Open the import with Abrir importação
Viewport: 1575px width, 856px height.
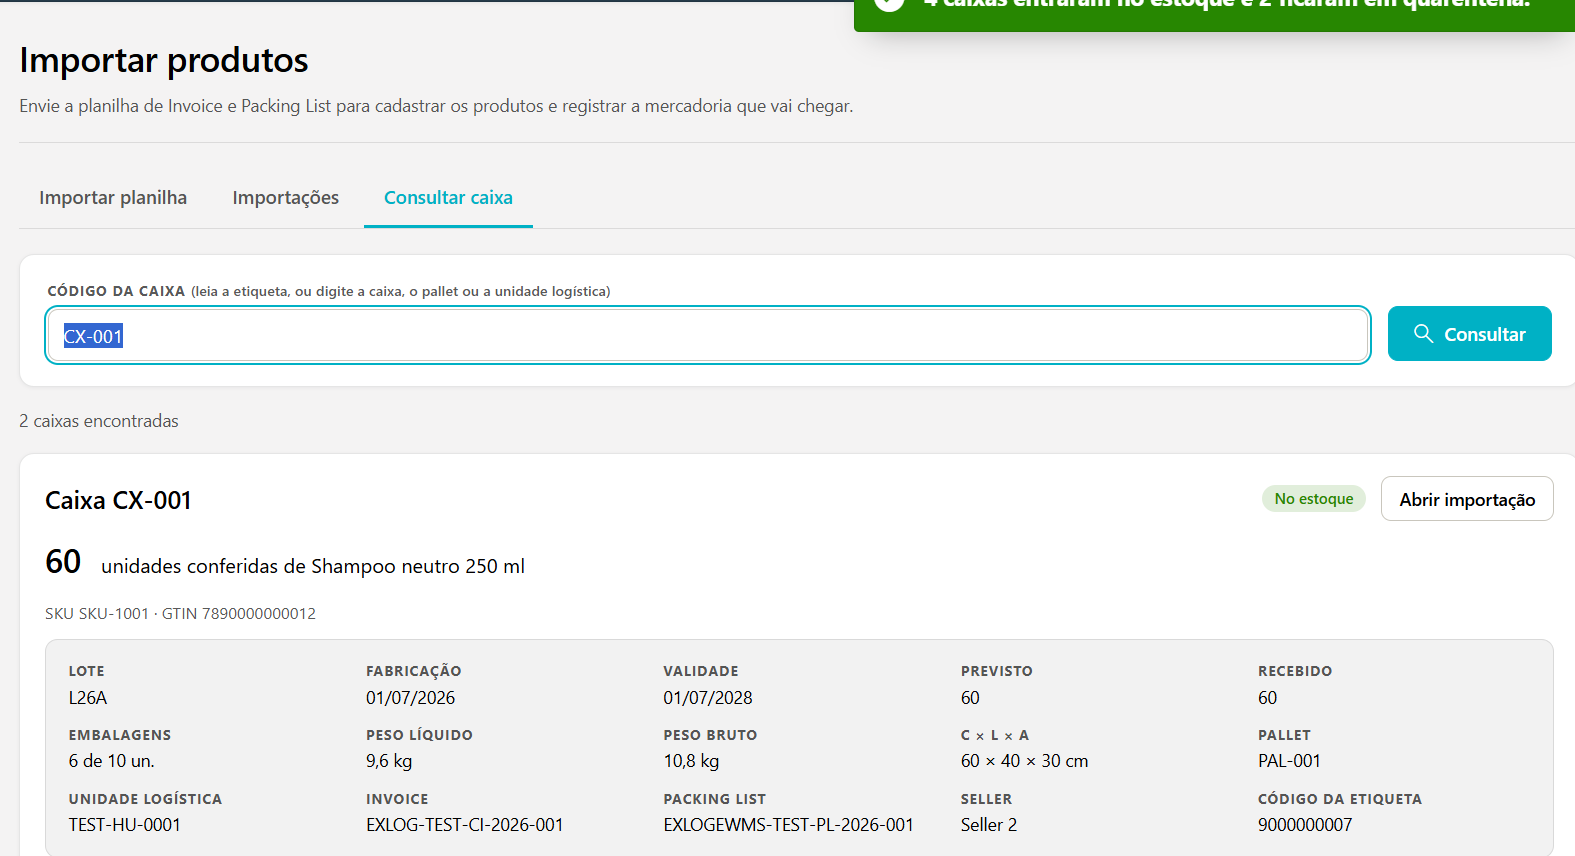tap(1467, 499)
